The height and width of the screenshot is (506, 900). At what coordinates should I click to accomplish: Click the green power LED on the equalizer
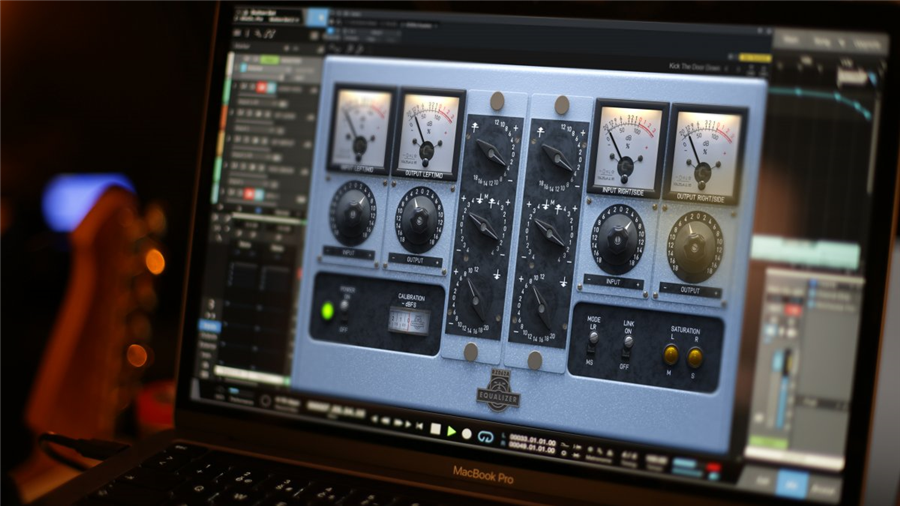(326, 310)
